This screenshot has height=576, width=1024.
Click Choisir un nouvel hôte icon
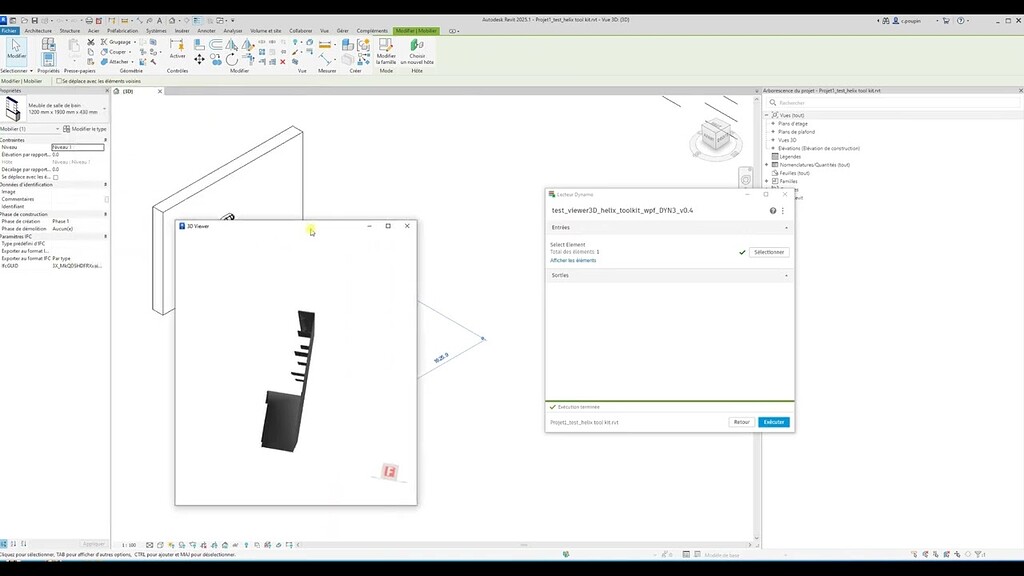click(x=417, y=51)
